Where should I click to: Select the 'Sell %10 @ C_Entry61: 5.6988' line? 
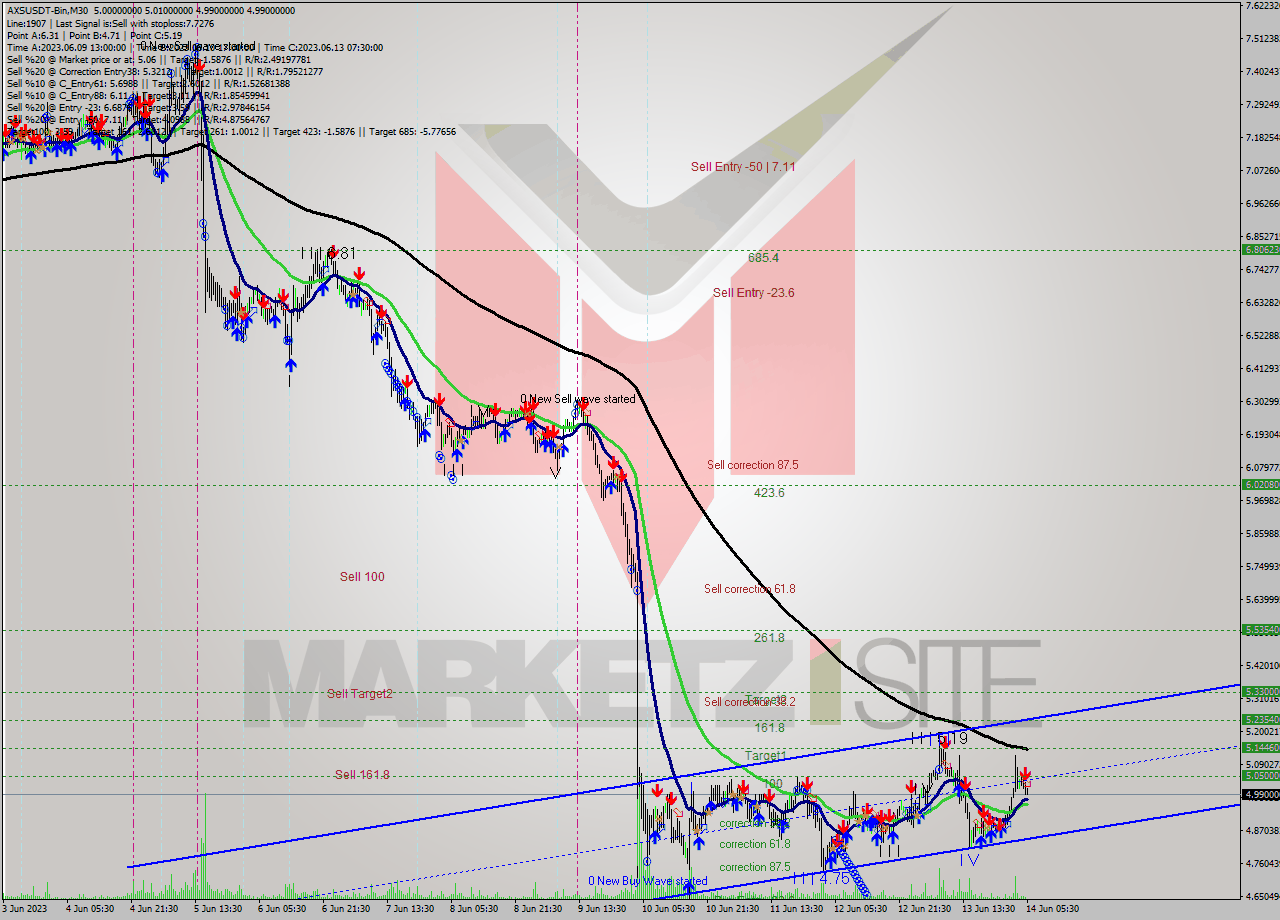148,82
